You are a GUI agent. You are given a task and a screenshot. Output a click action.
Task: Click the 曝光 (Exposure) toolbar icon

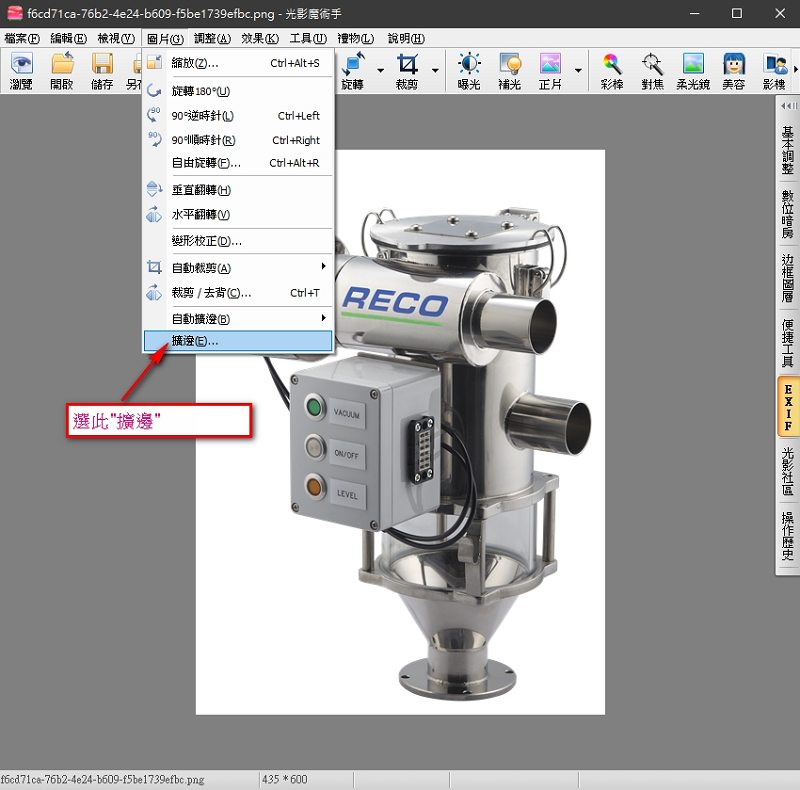pos(469,70)
